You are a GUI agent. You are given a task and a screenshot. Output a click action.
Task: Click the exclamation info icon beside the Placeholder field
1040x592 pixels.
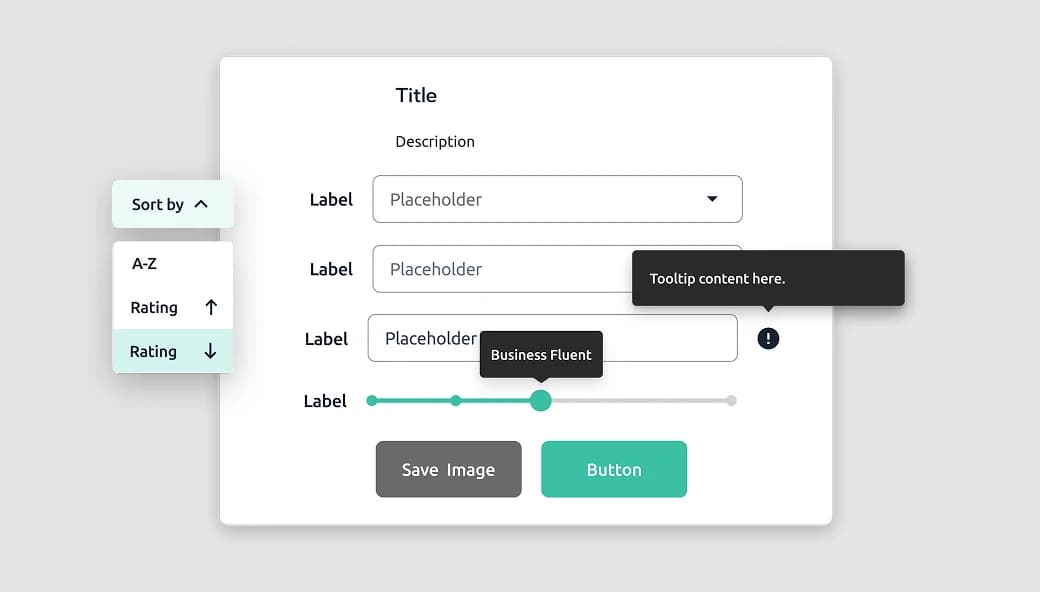coord(768,338)
